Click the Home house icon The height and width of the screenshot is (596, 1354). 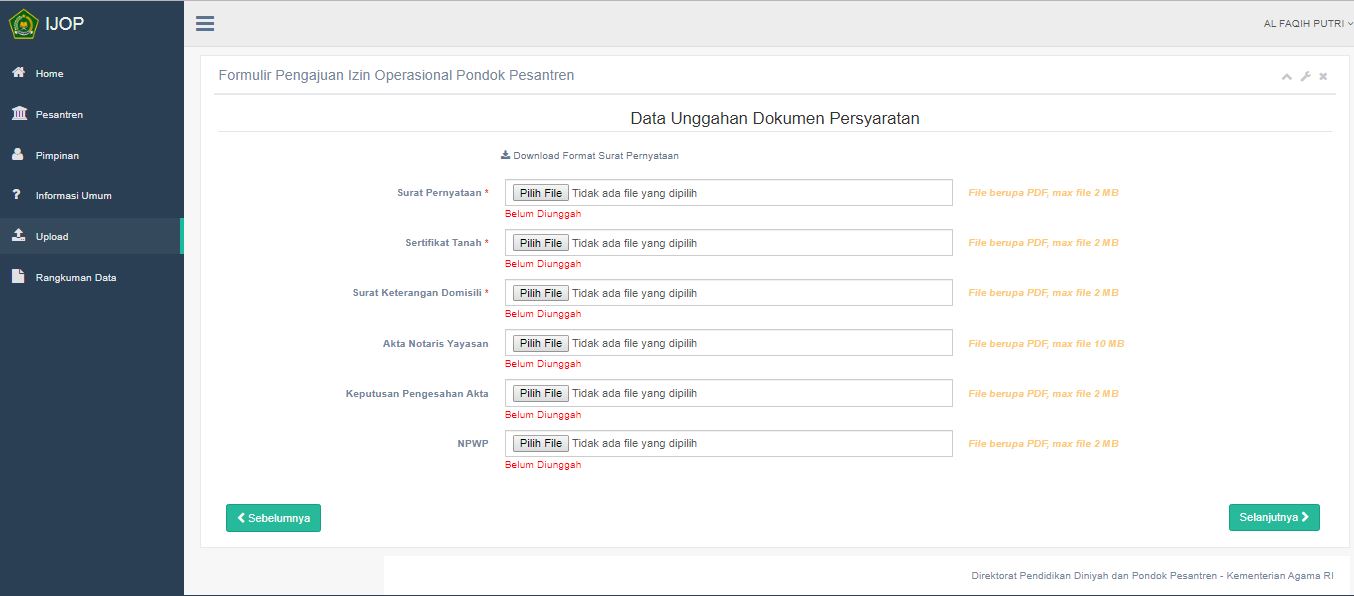click(18, 73)
